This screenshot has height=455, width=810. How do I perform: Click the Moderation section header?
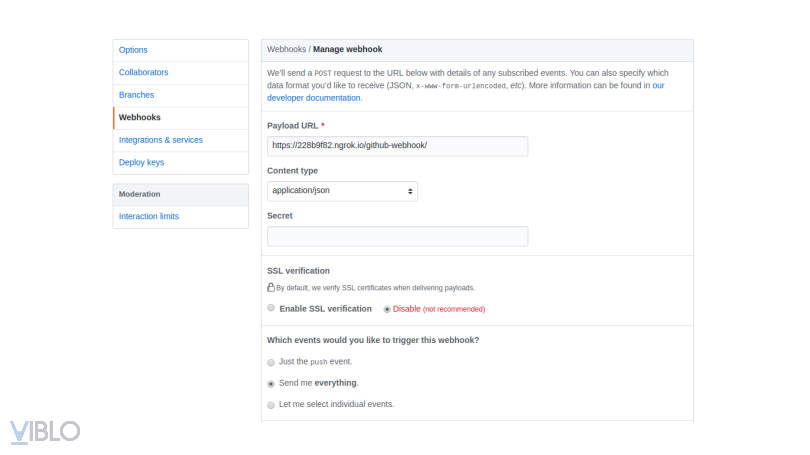(140, 194)
